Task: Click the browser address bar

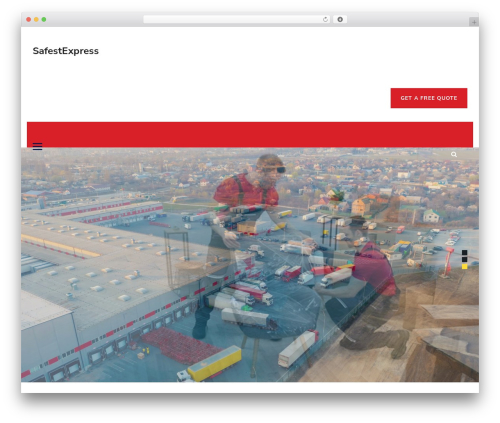Action: tap(237, 19)
